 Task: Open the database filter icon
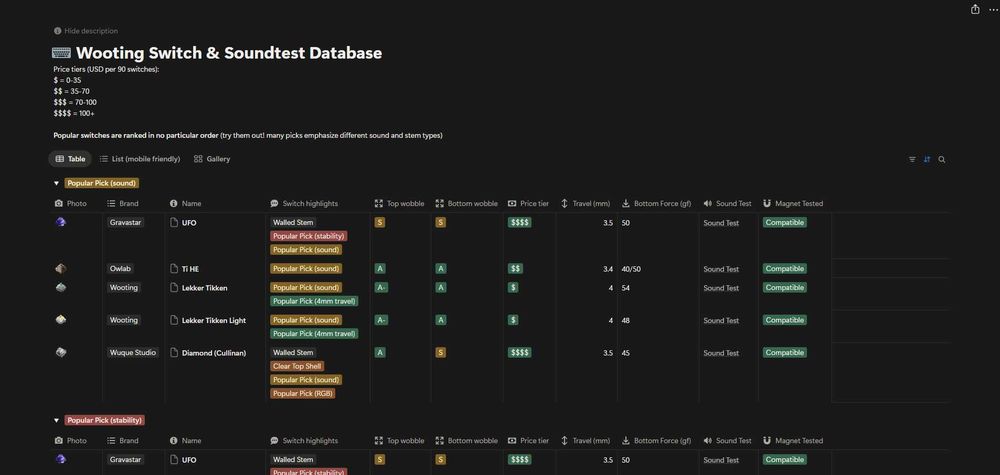pyautogui.click(x=912, y=159)
